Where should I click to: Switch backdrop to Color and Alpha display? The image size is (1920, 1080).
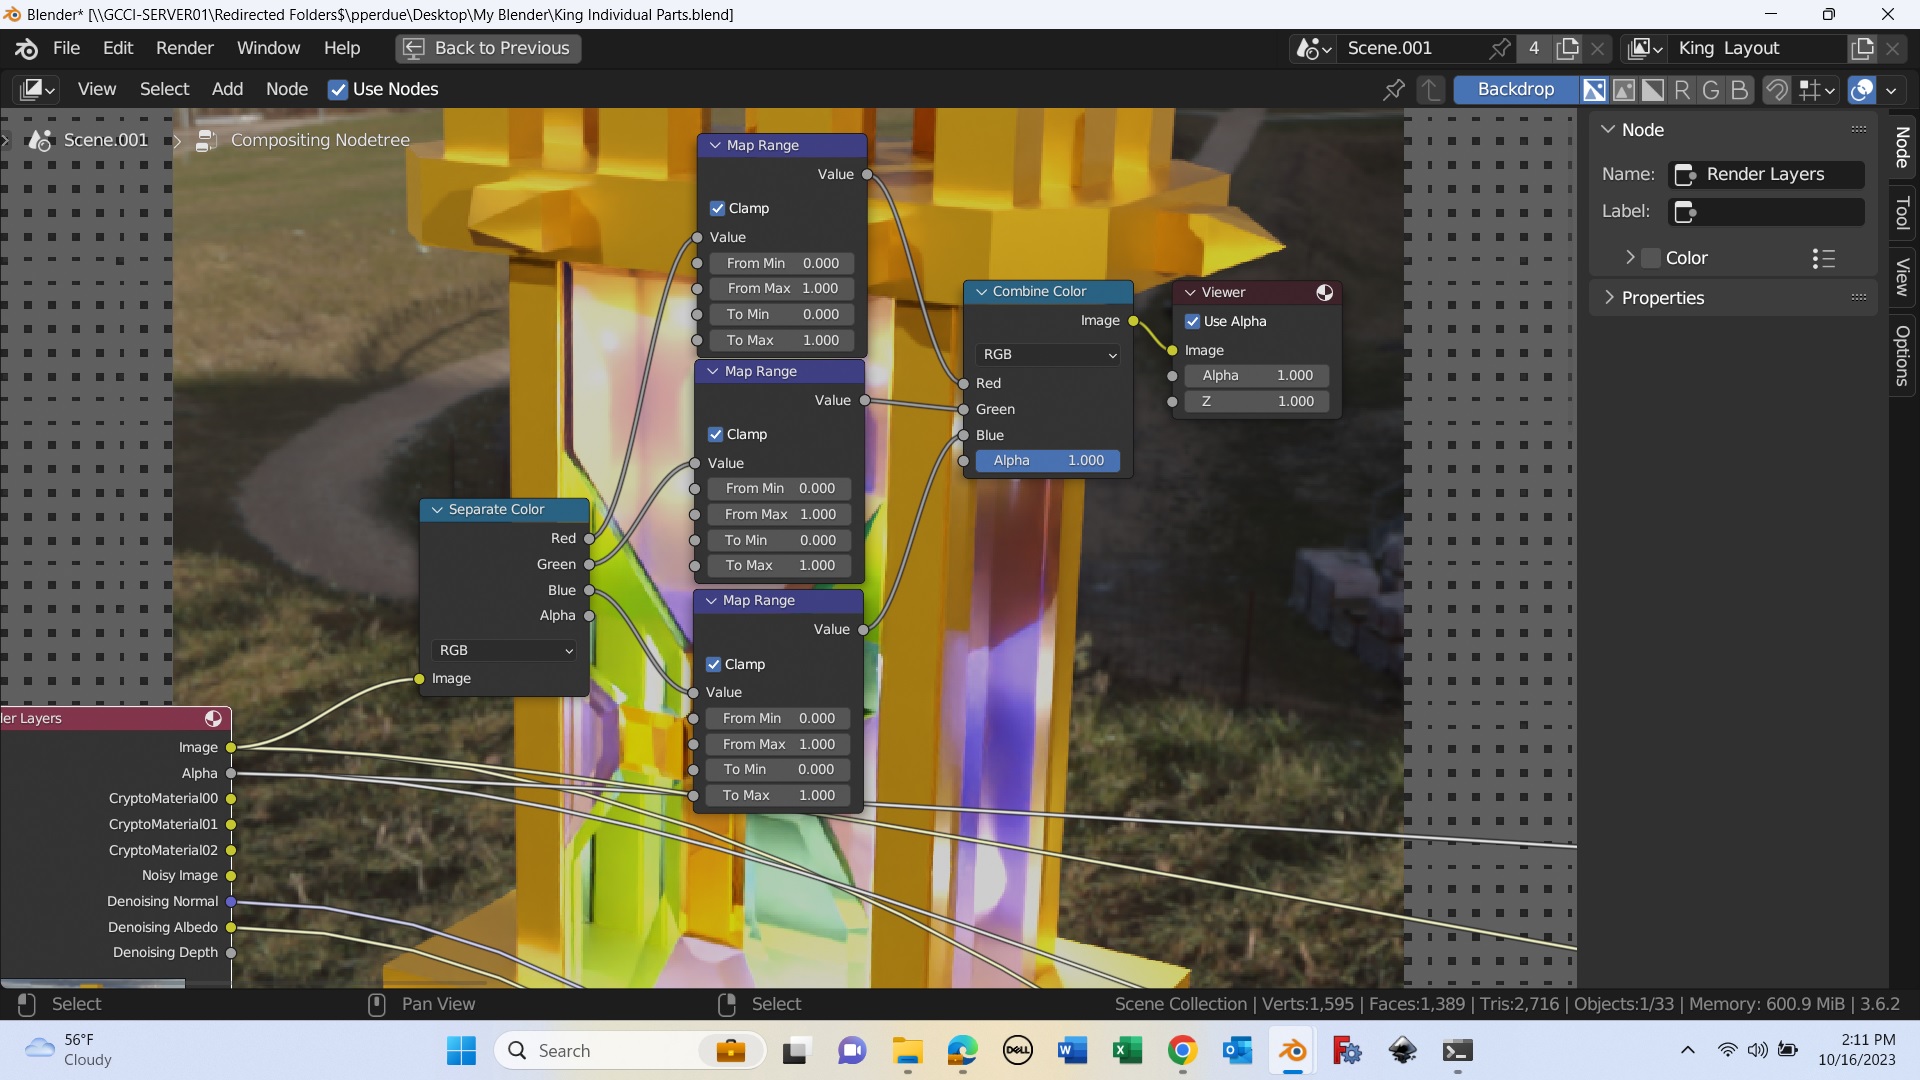[1595, 90]
